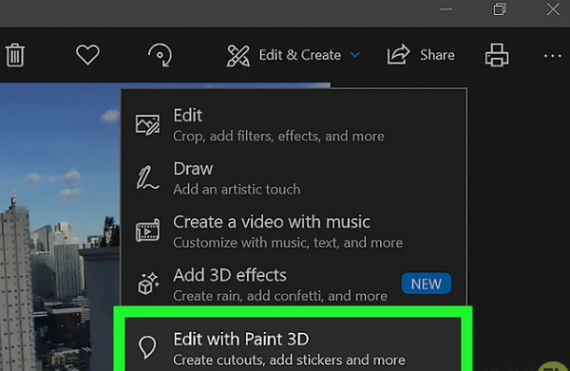Choose Add 3D effects option
This screenshot has height=371, width=570.
[x=294, y=284]
